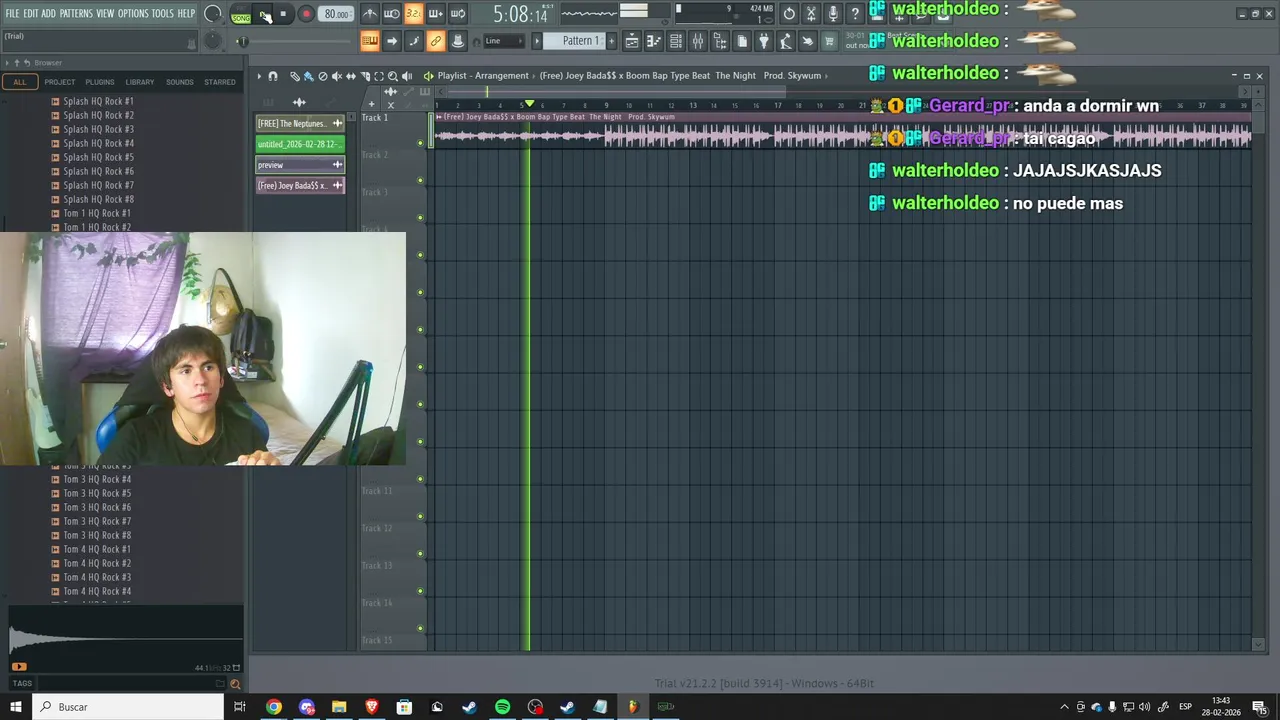Image resolution: width=1280 pixels, height=720 pixels.
Task: Select the Delete tool in playlist
Action: (x=323, y=76)
